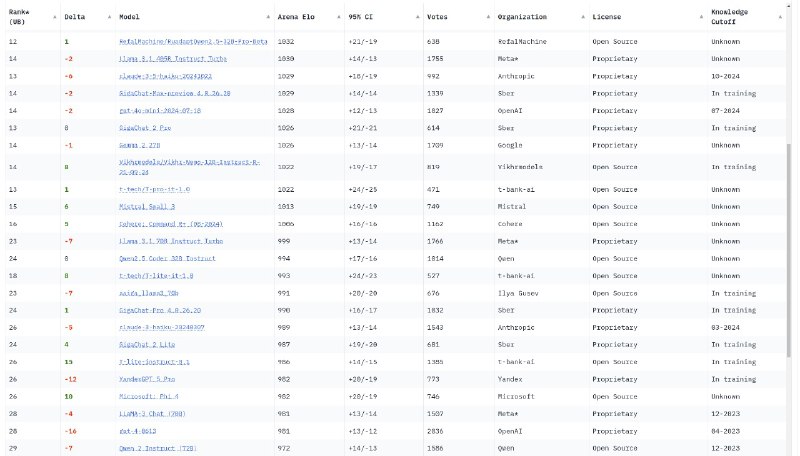Select the Delta value 15
This screenshot has width=800, height=456.
tap(68, 362)
